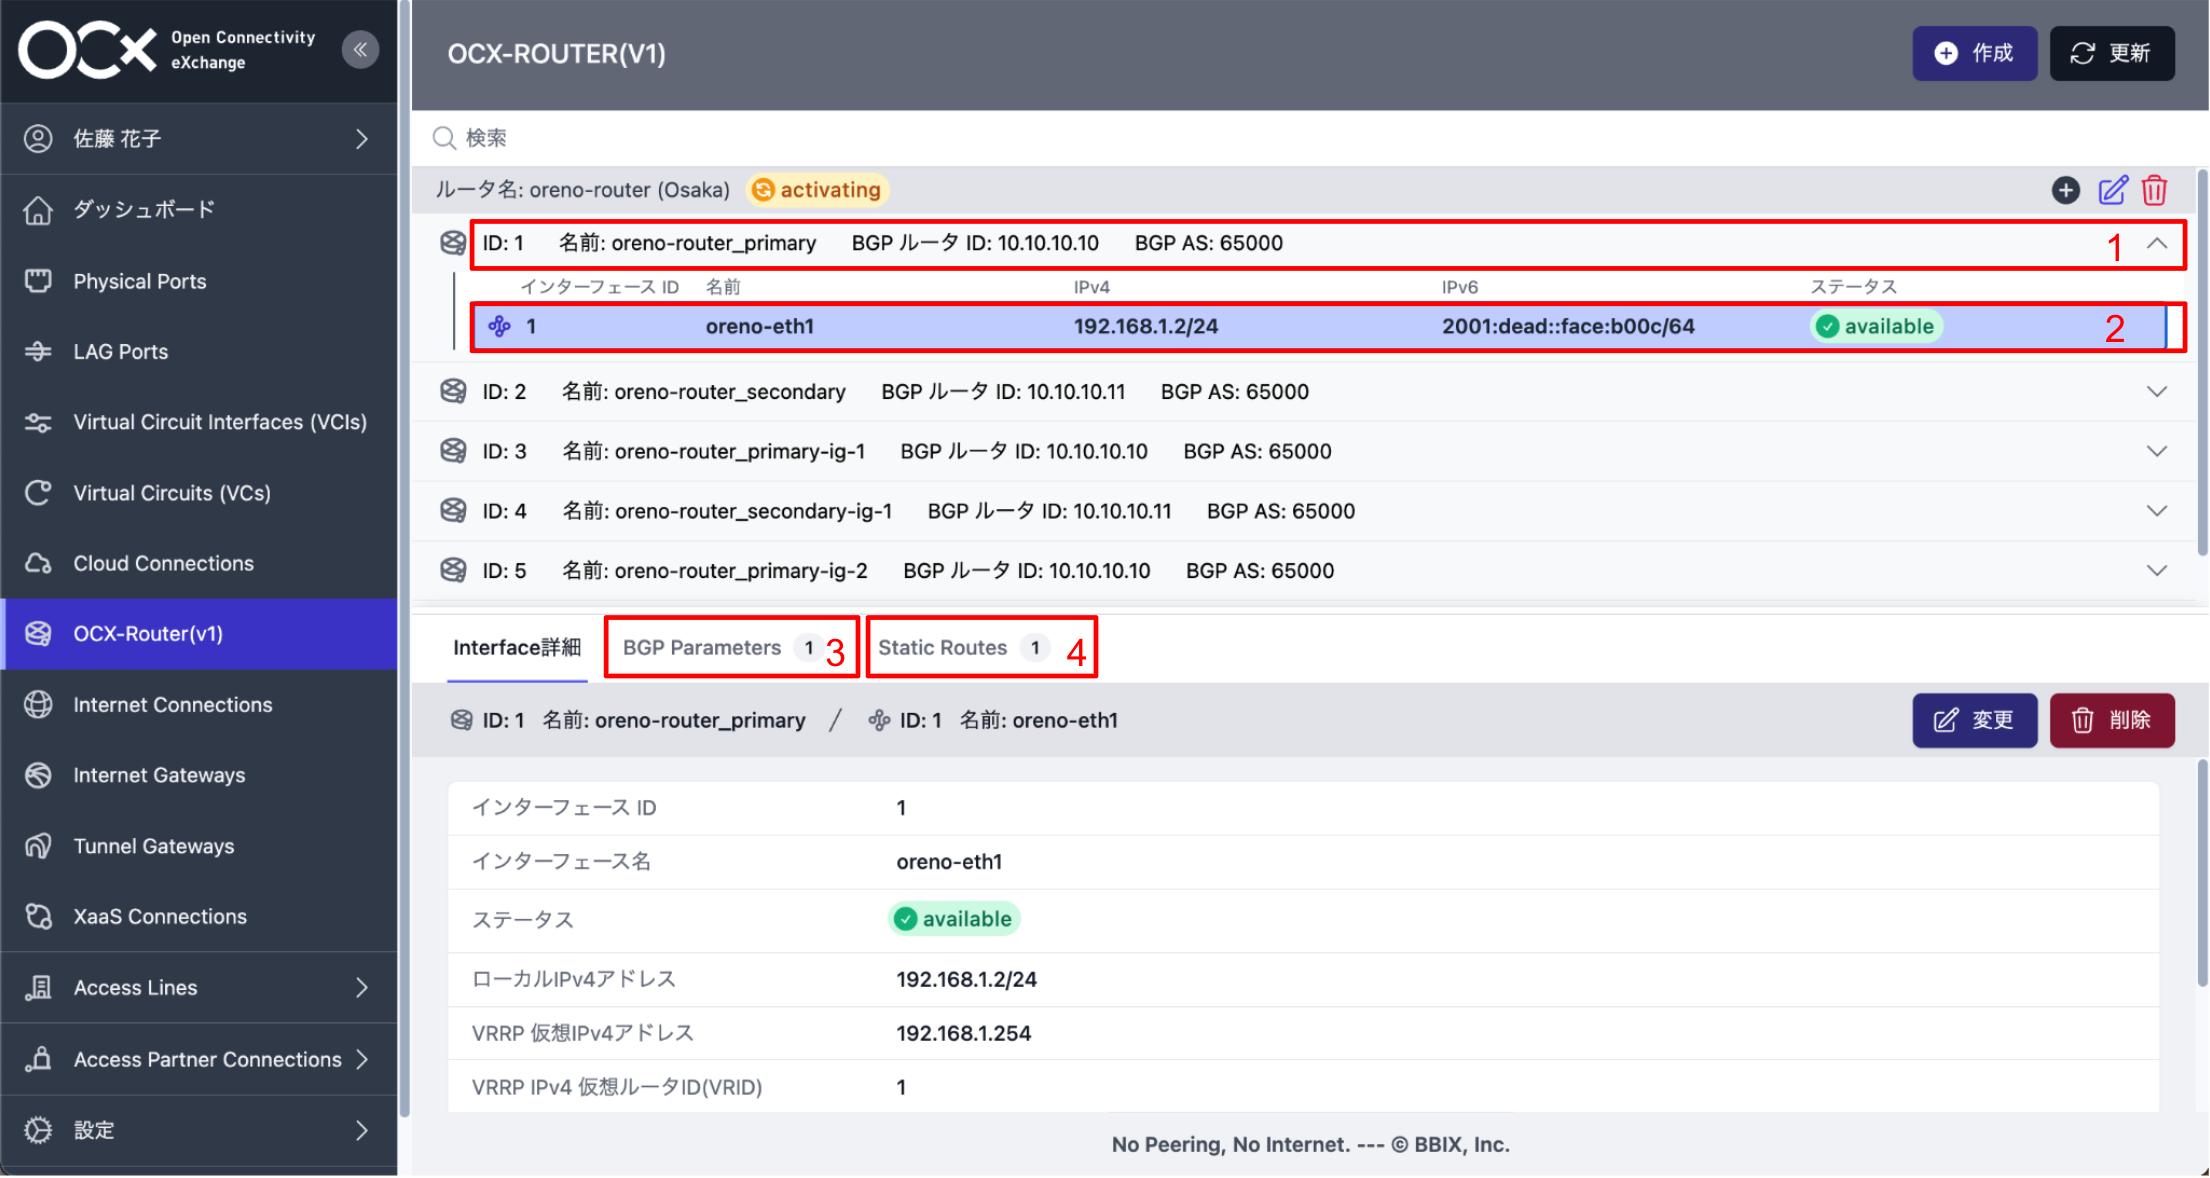The image size is (2210, 1178).
Task: Click the 作成 button
Action: click(x=1975, y=53)
